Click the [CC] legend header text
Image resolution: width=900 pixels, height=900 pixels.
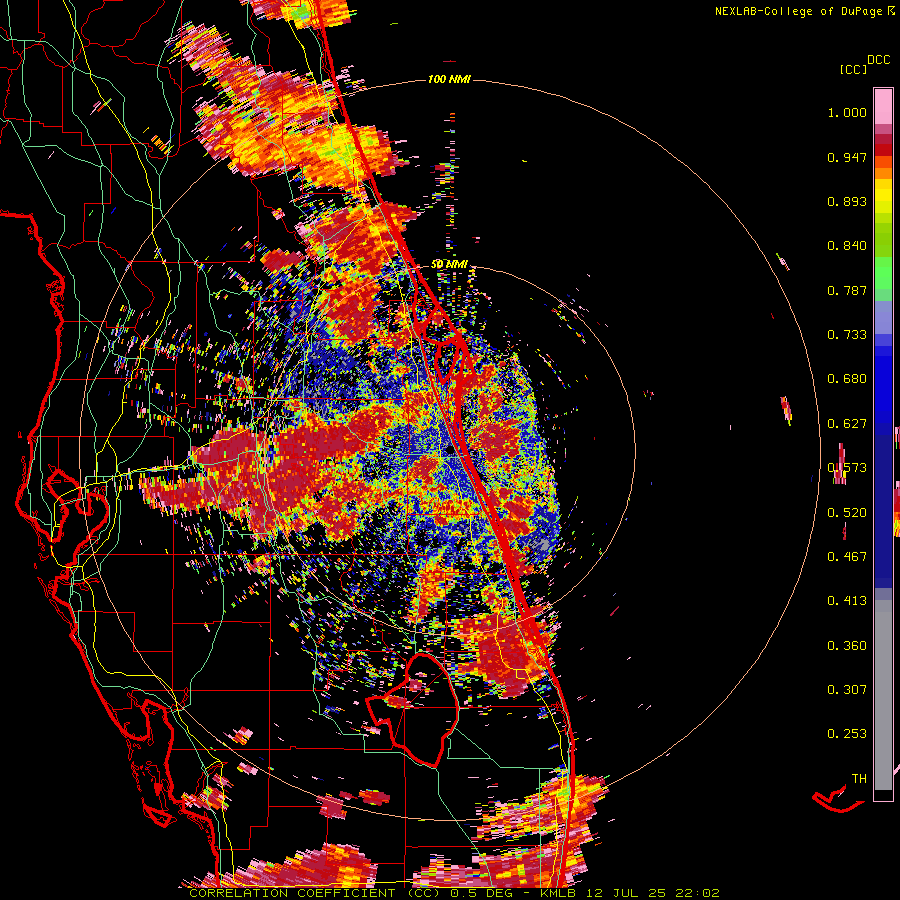(x=854, y=69)
